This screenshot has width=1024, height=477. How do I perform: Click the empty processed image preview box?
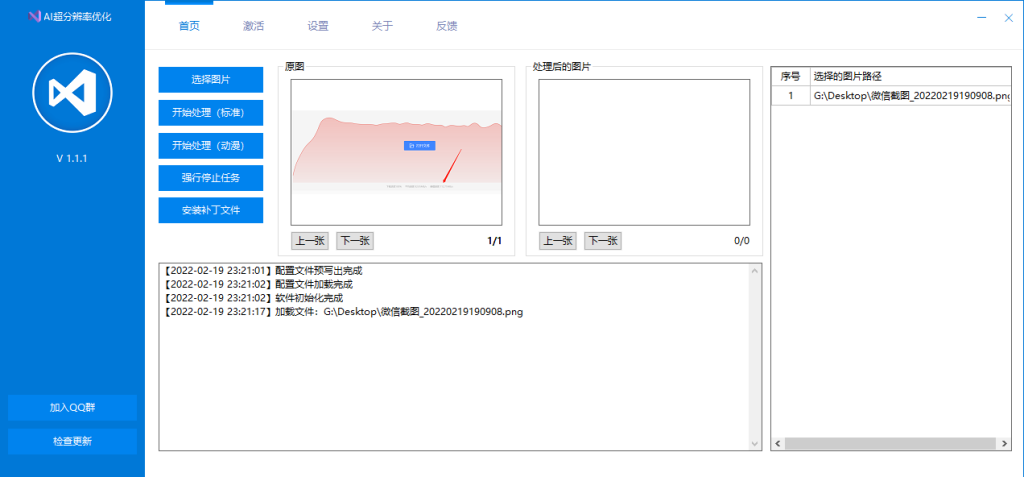[x=644, y=152]
